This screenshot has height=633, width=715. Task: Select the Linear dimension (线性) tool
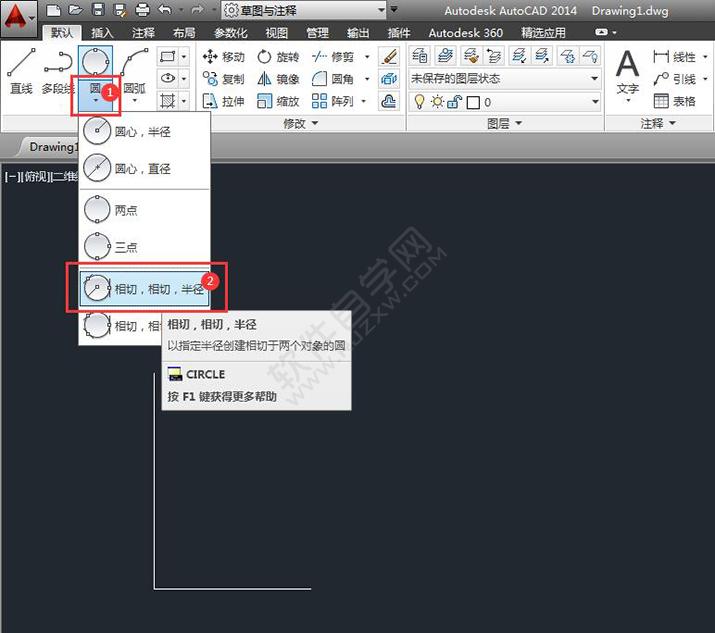point(675,57)
